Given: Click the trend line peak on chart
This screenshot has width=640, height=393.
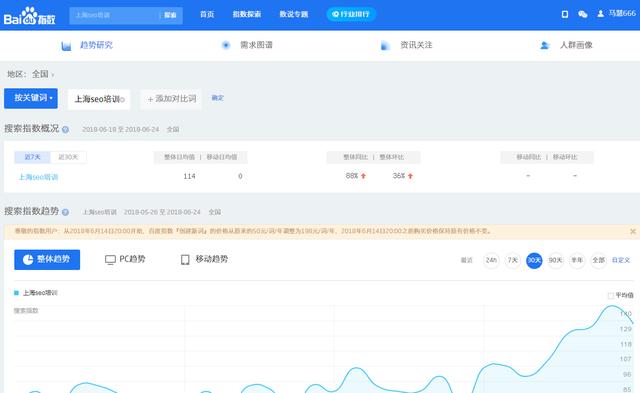Looking at the screenshot, I should click(611, 306).
